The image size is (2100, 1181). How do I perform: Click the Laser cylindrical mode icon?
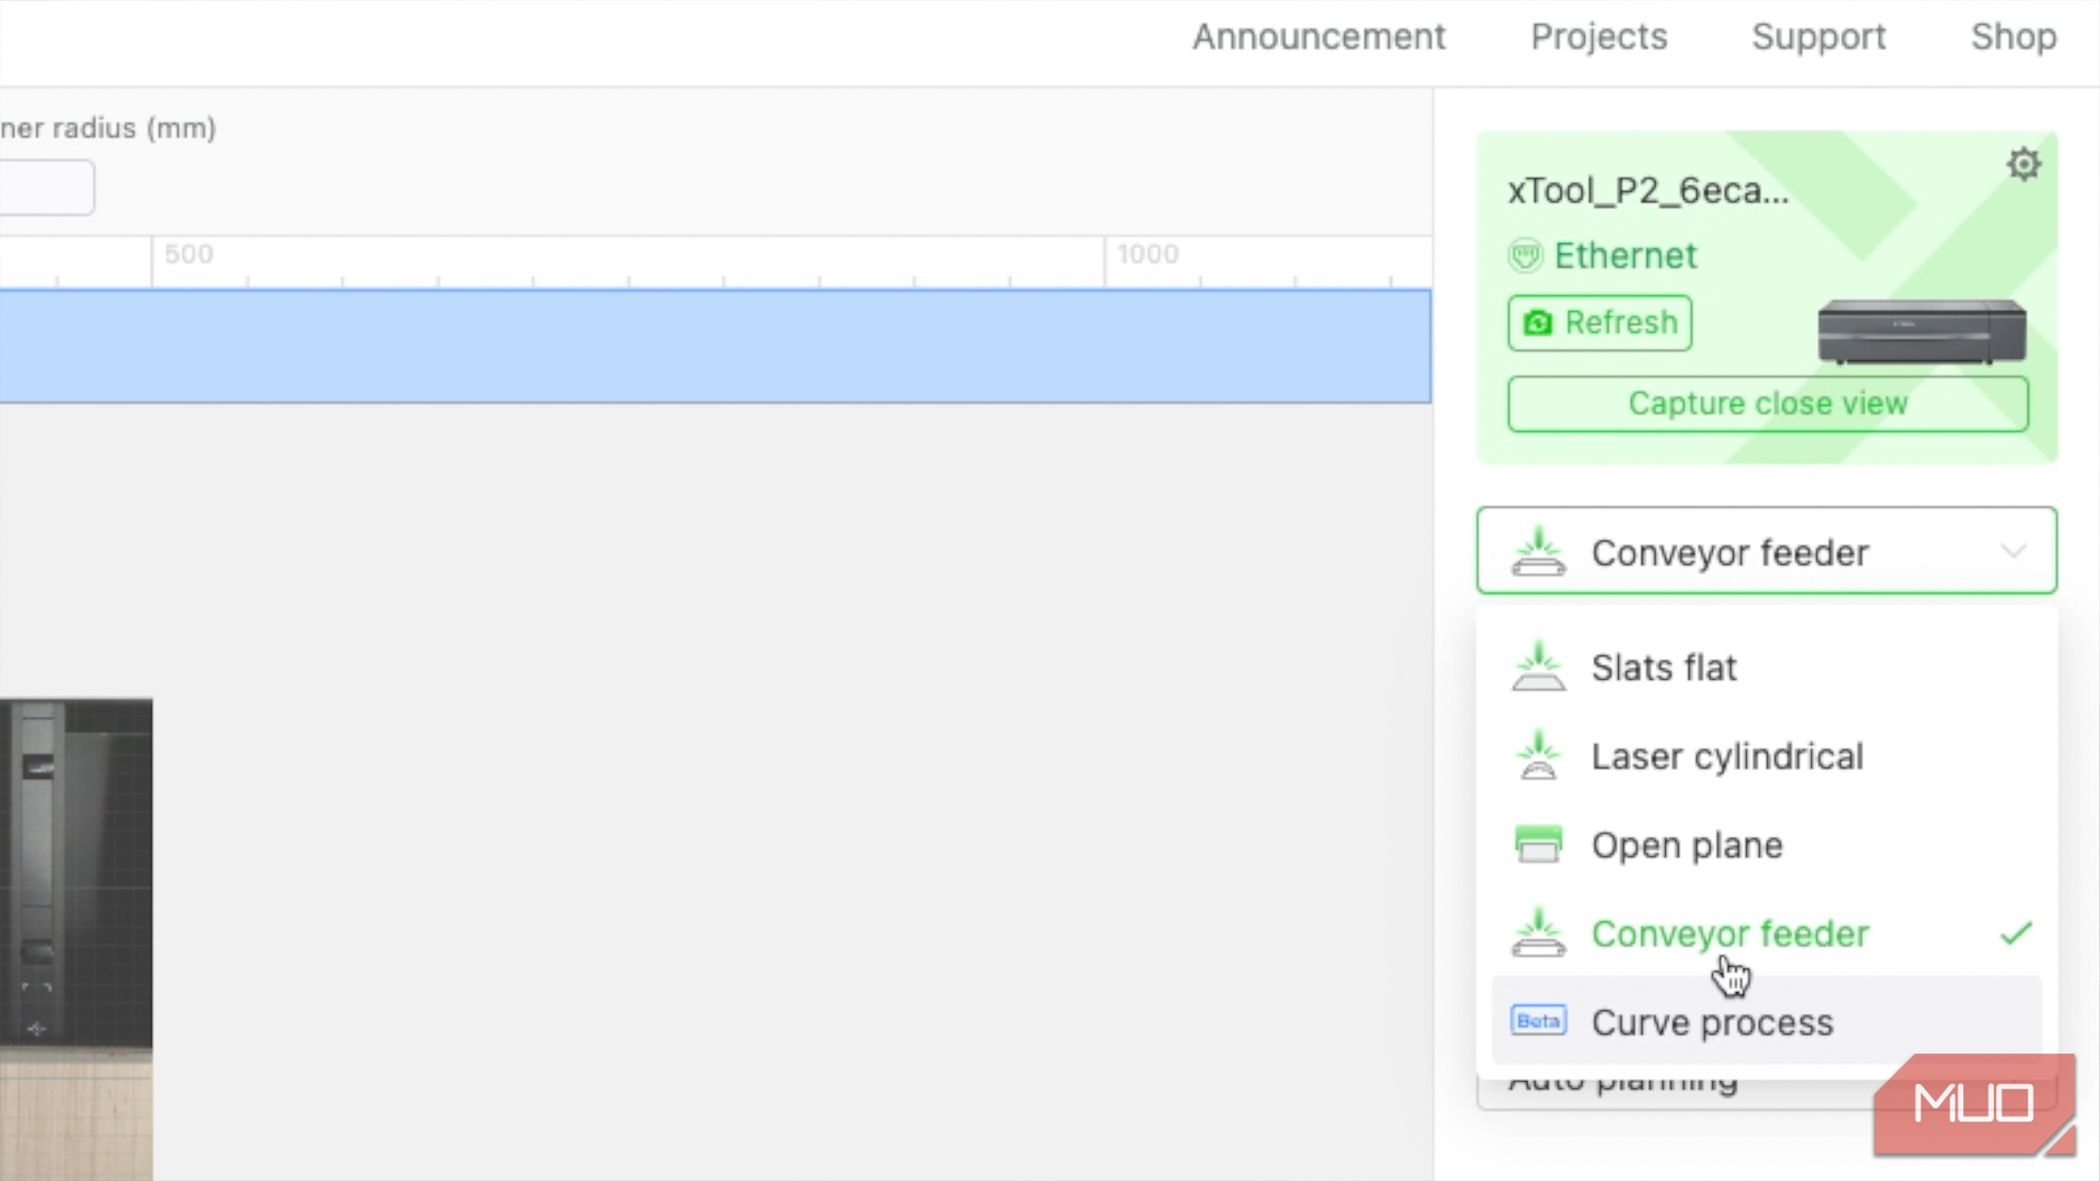1538,756
